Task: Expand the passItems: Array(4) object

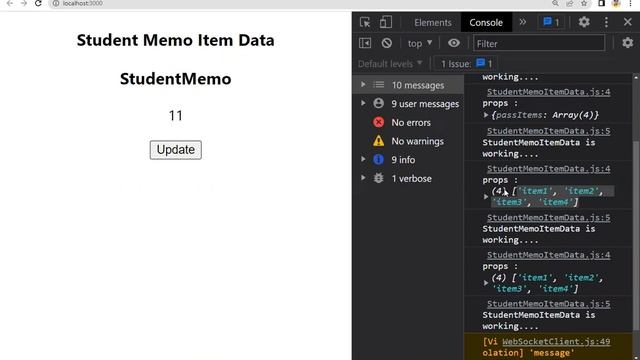Action: click(486, 115)
